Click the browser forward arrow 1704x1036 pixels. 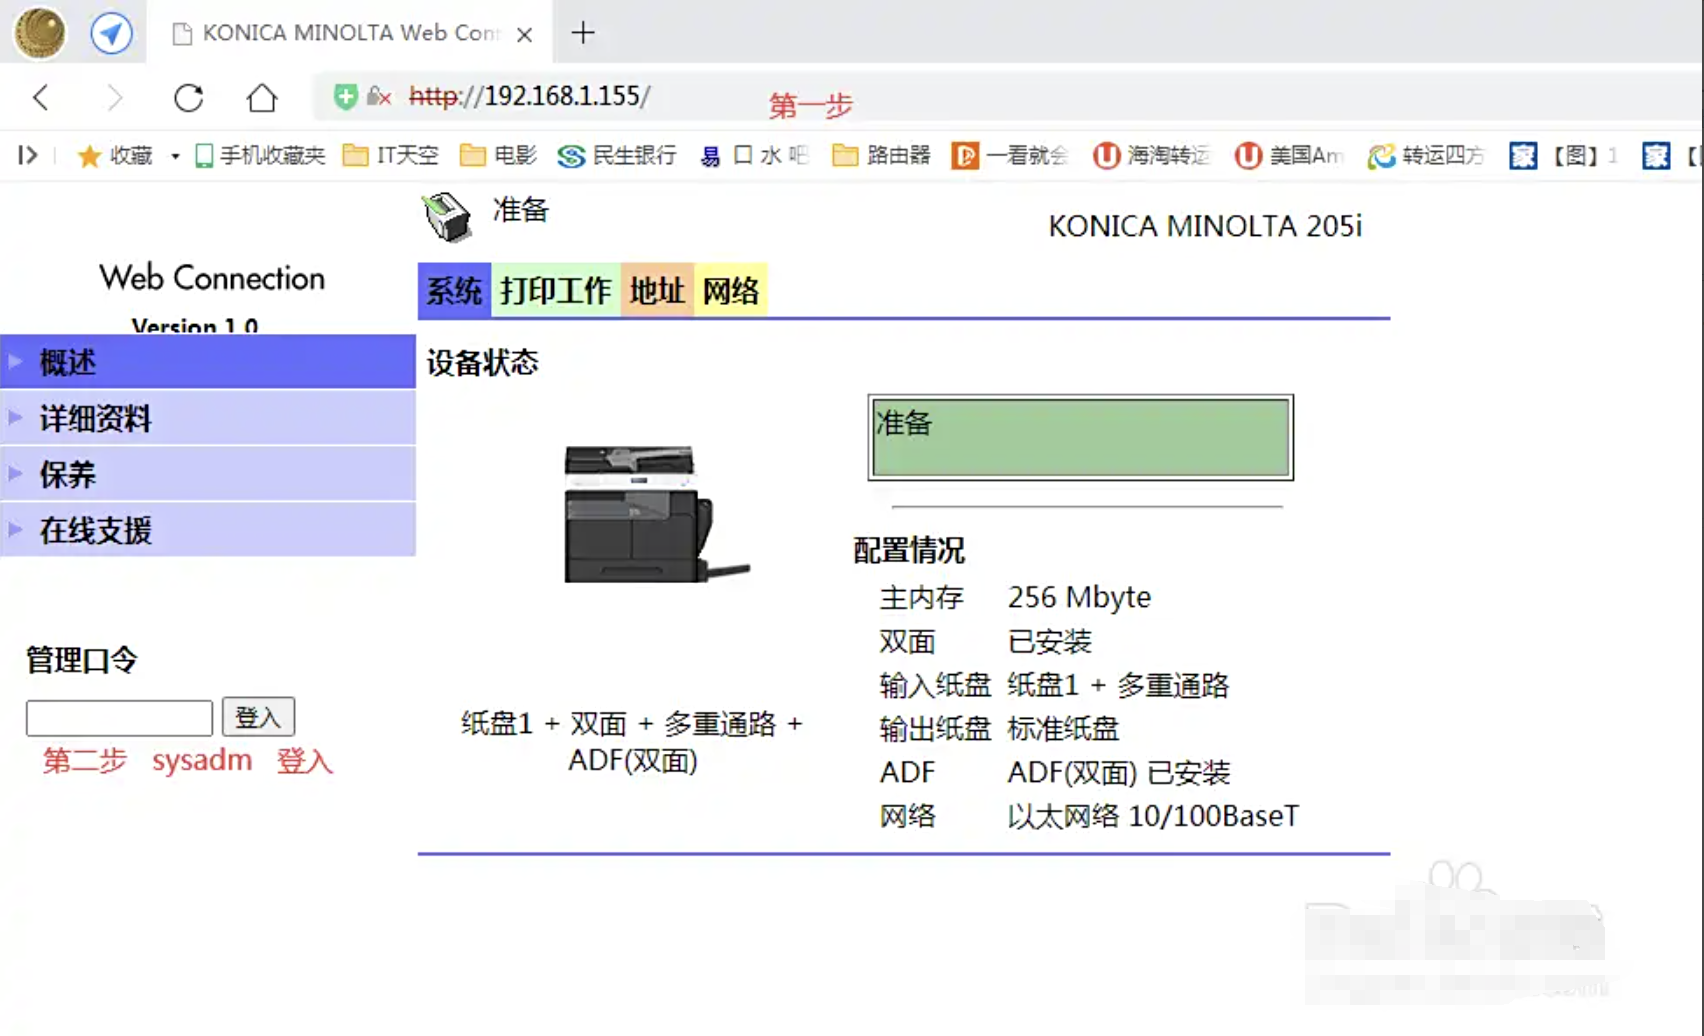pos(114,97)
